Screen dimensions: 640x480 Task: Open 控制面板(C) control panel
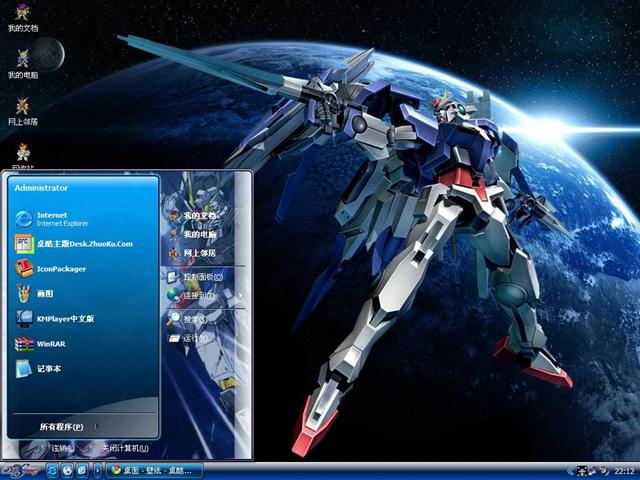point(195,277)
